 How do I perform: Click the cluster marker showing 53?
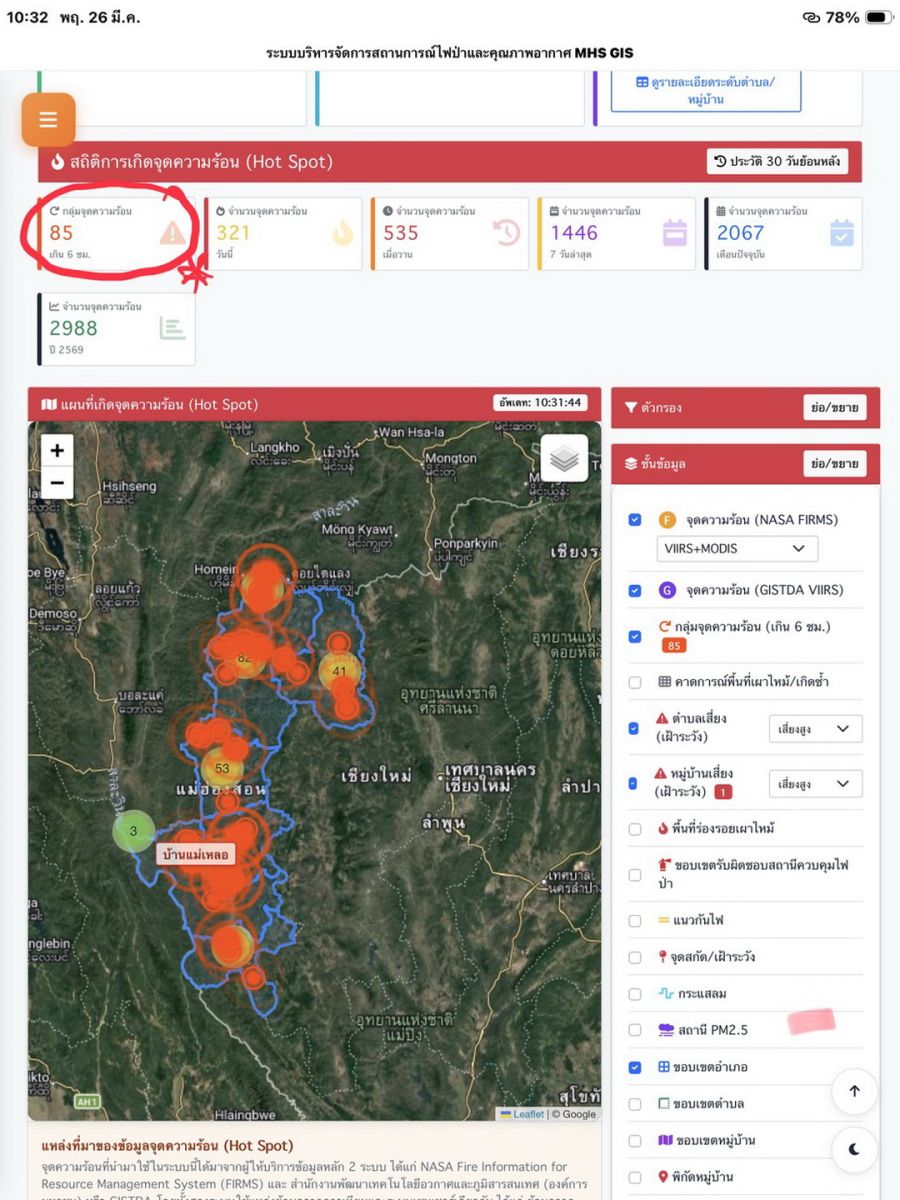[222, 768]
